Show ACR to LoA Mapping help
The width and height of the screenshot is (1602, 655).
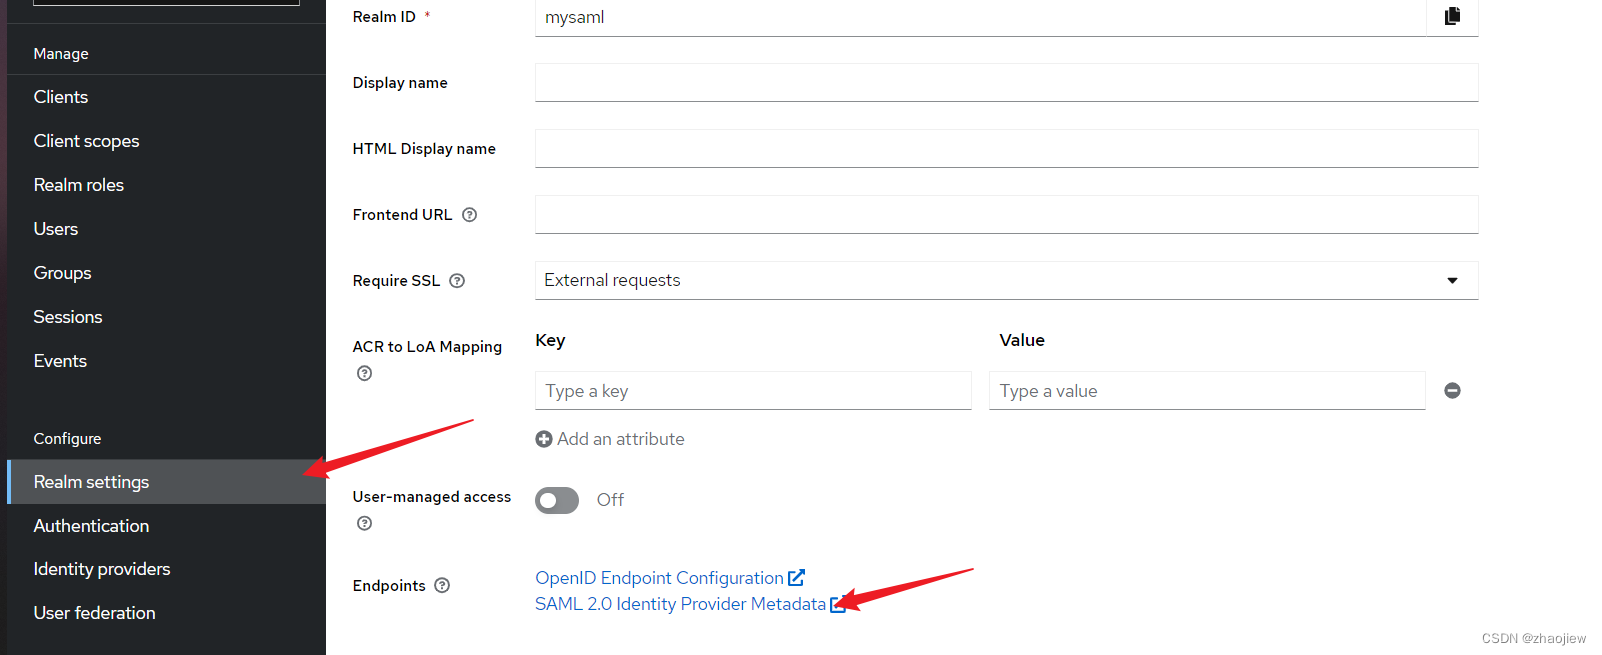point(365,373)
